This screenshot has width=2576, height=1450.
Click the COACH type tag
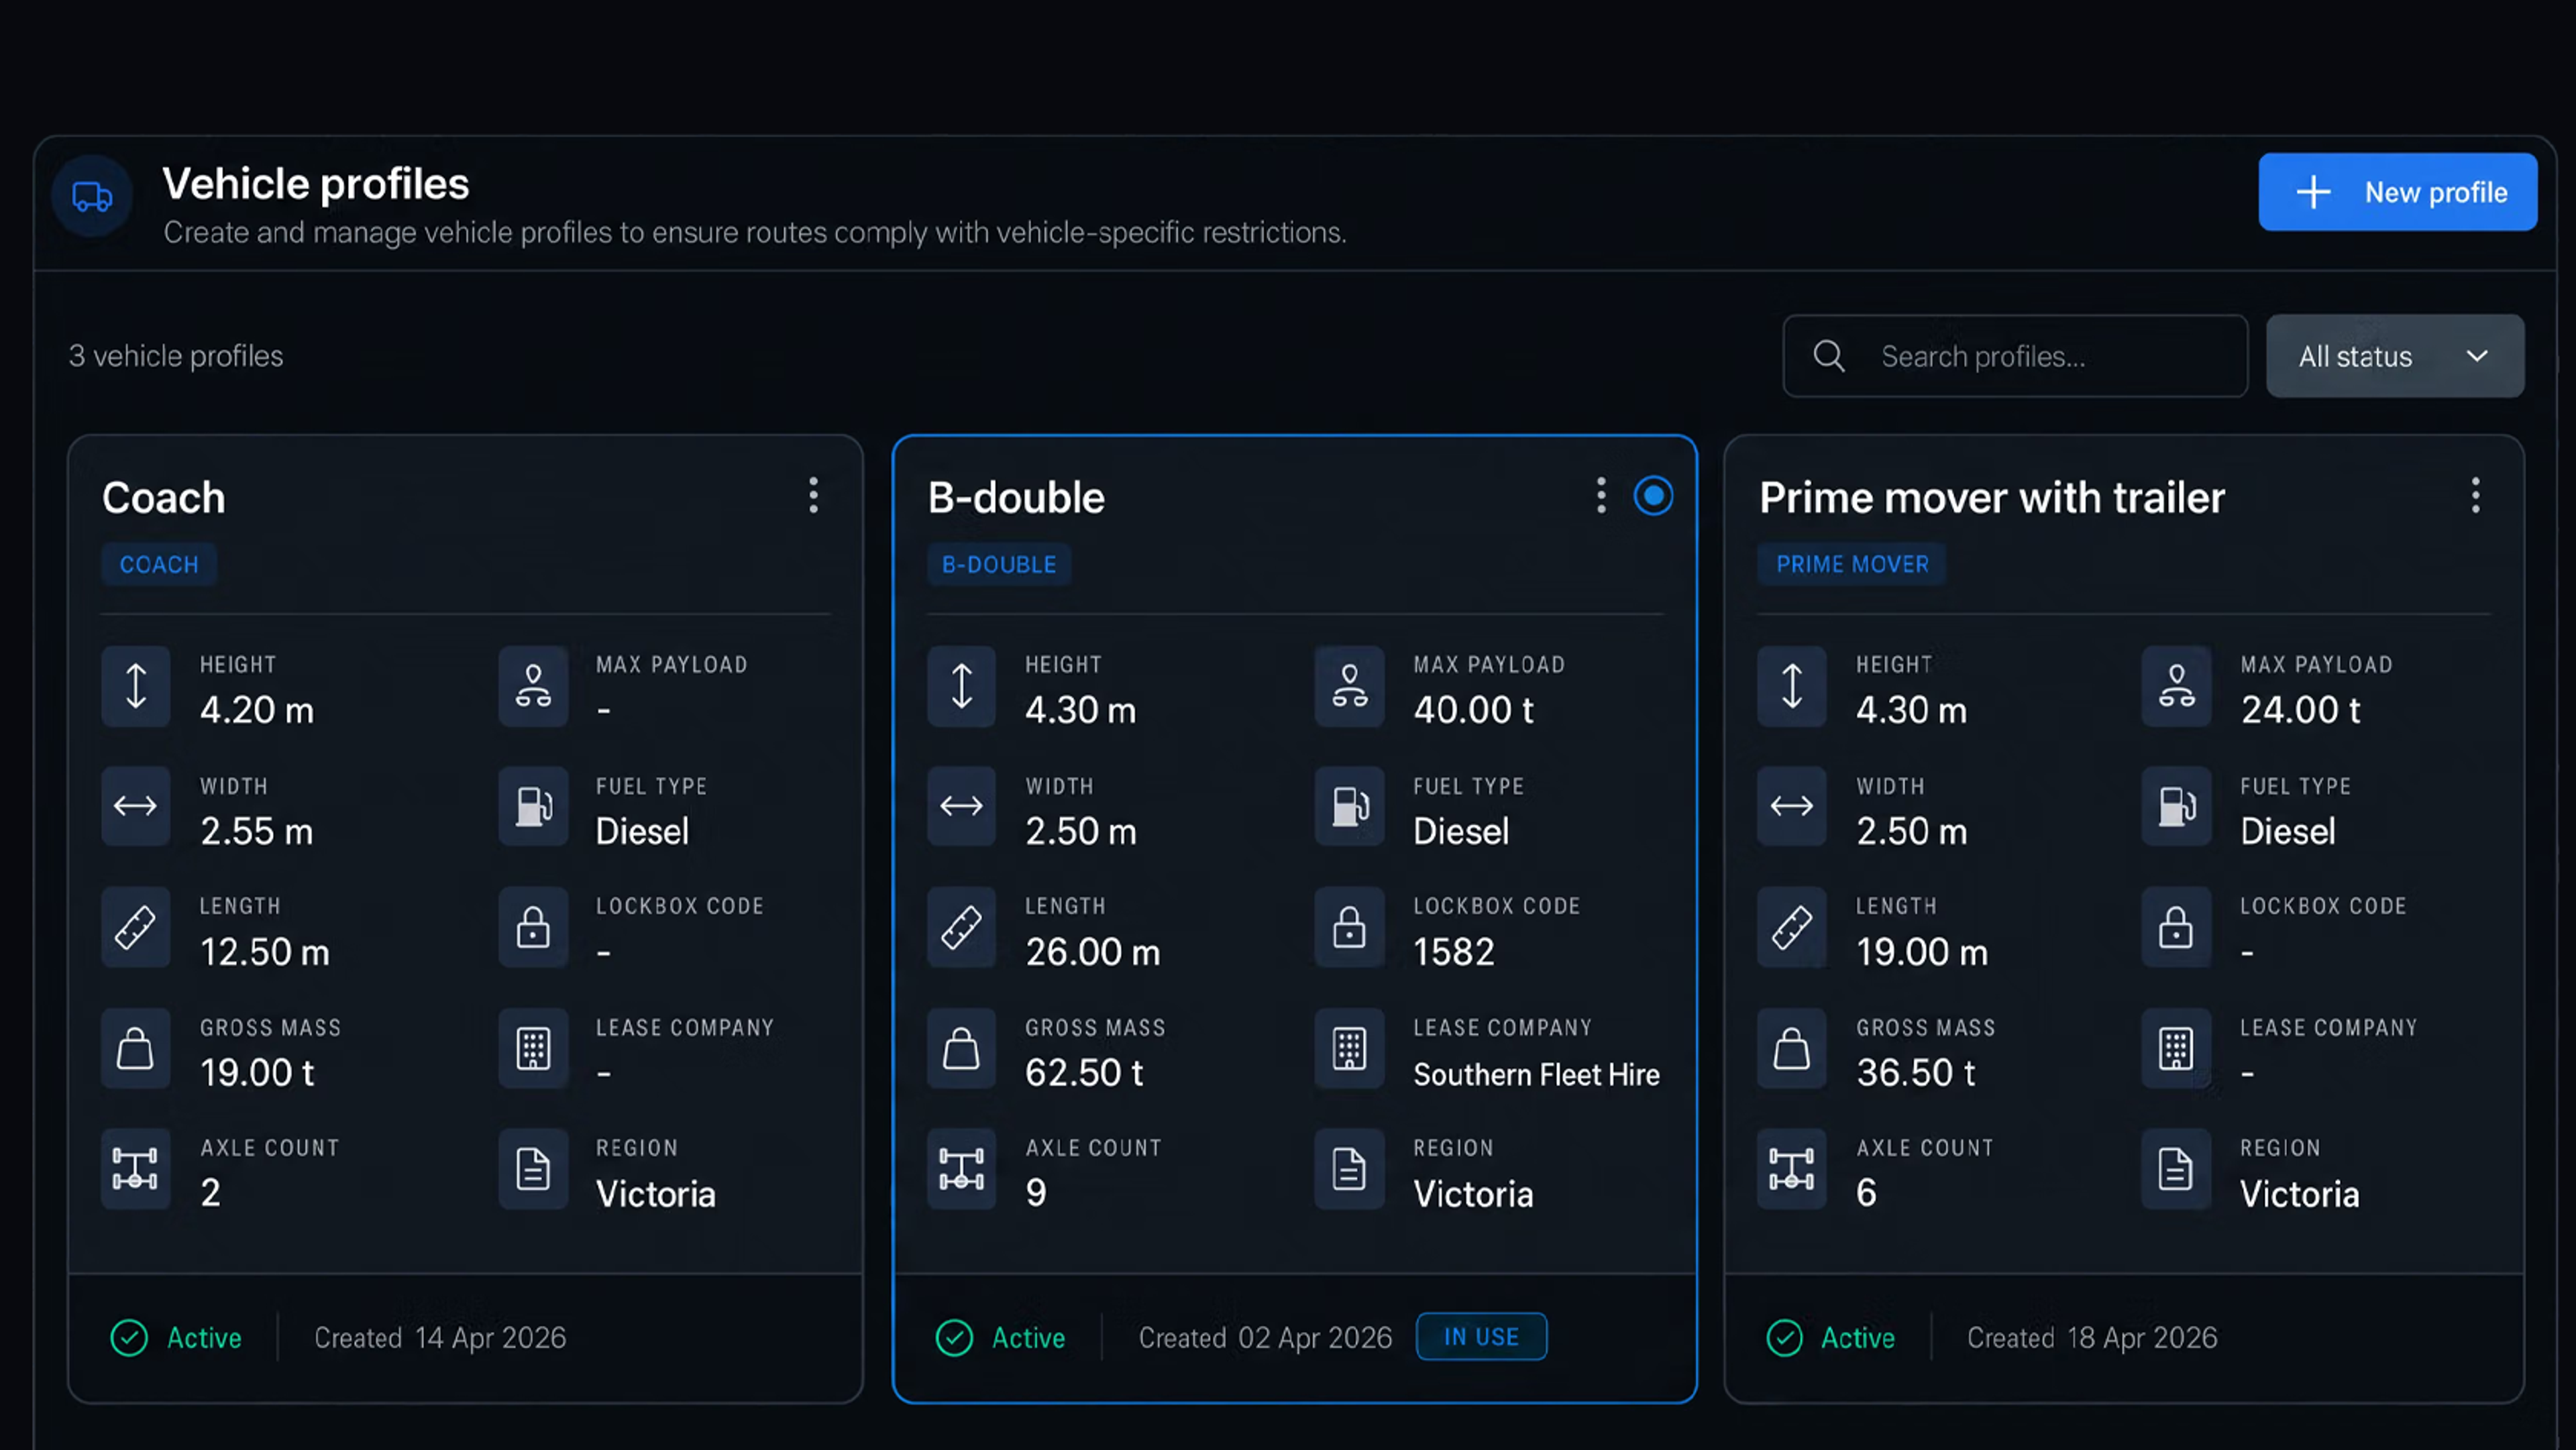point(159,564)
